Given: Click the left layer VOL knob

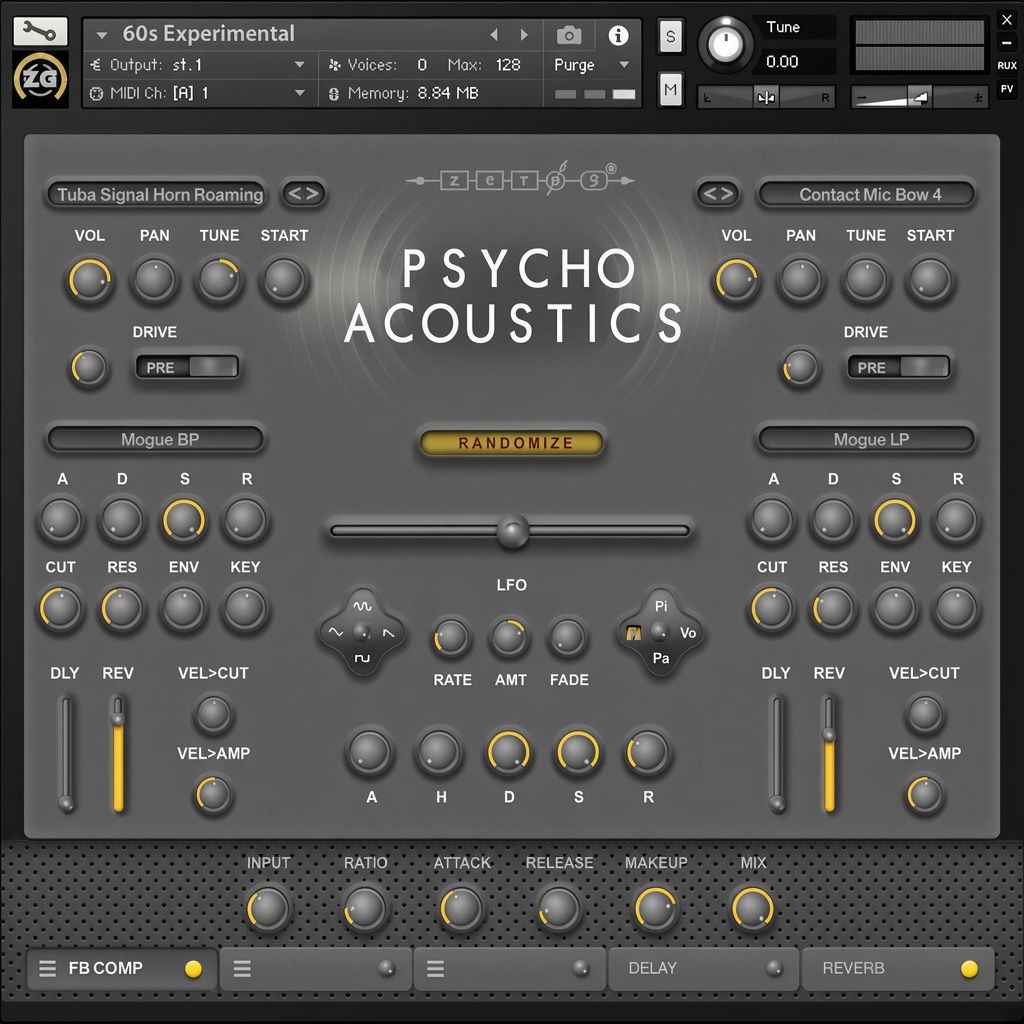Looking at the screenshot, I should 89,280.
